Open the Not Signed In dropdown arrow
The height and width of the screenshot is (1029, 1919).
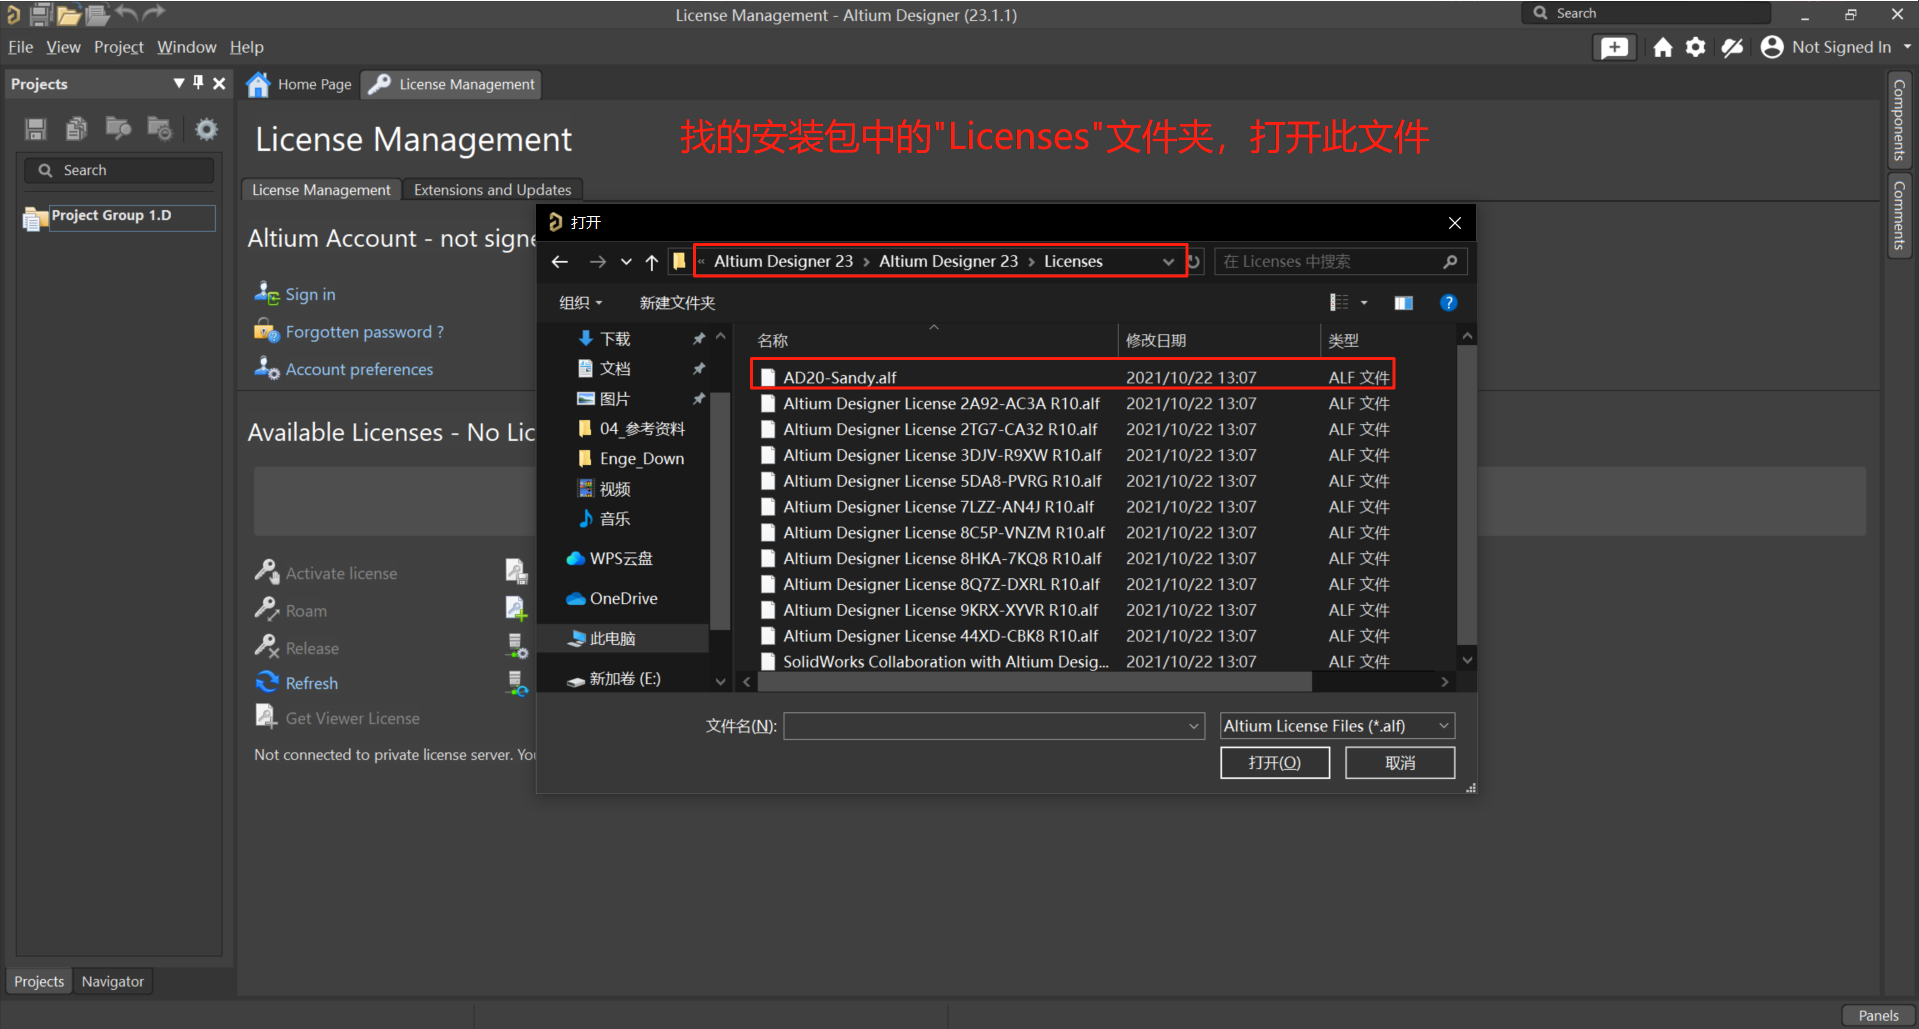coord(1907,47)
